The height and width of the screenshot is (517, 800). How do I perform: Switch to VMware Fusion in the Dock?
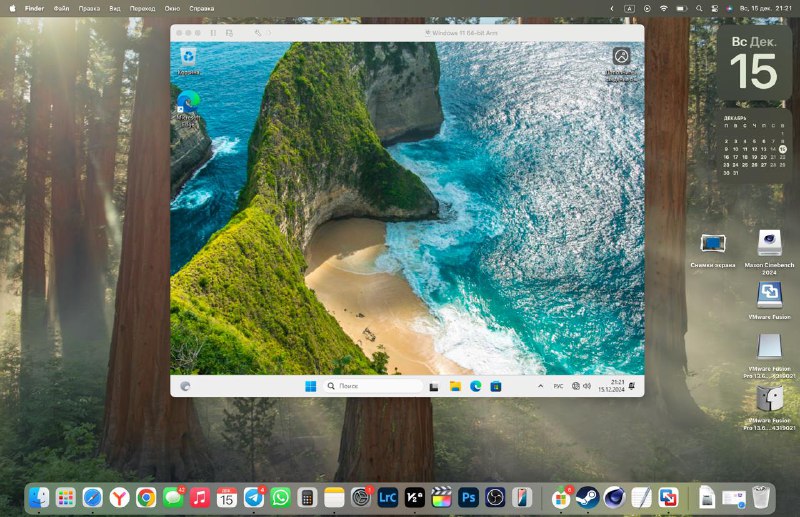pyautogui.click(x=668, y=498)
